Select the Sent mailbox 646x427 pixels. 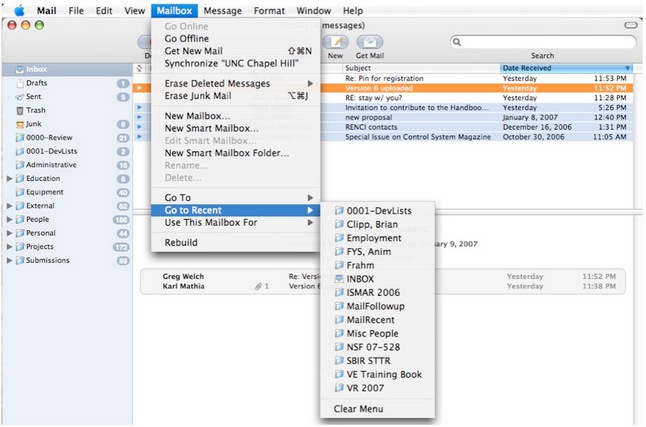35,97
